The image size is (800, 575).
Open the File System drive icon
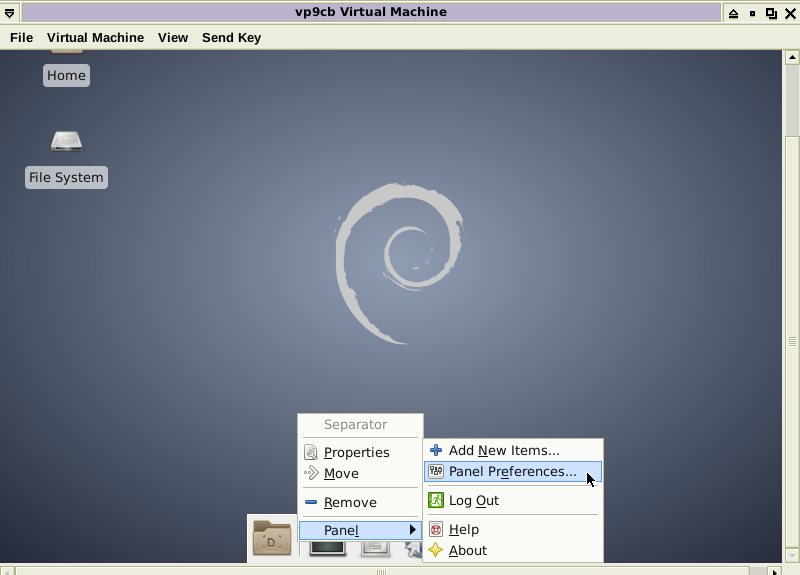66,143
